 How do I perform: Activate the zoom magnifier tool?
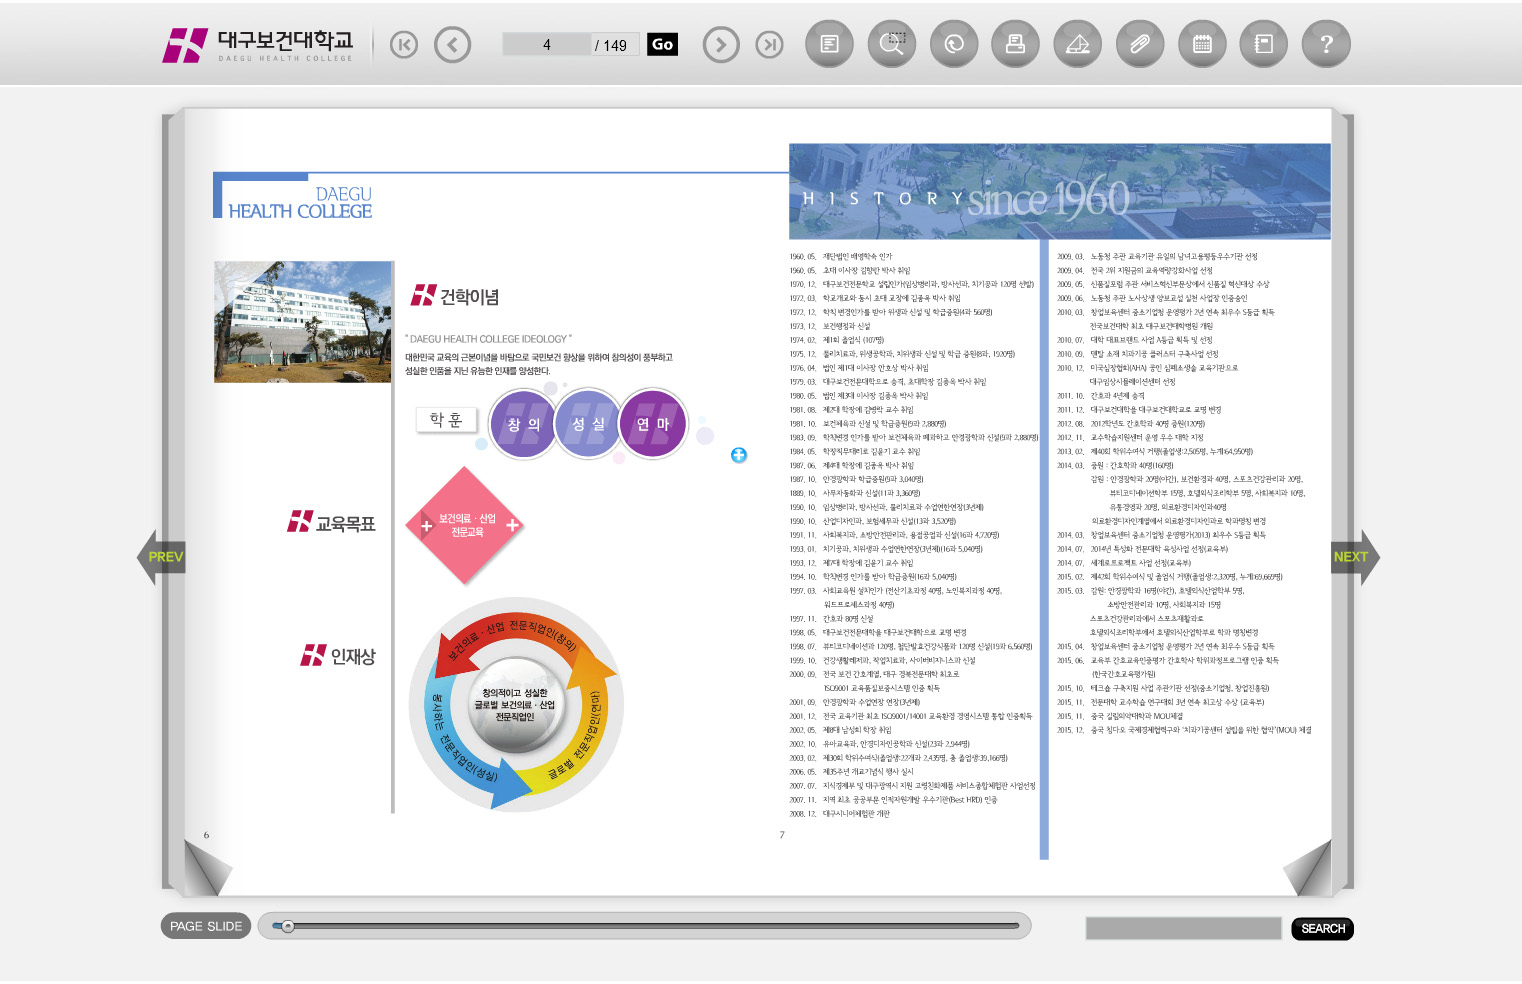tap(891, 45)
